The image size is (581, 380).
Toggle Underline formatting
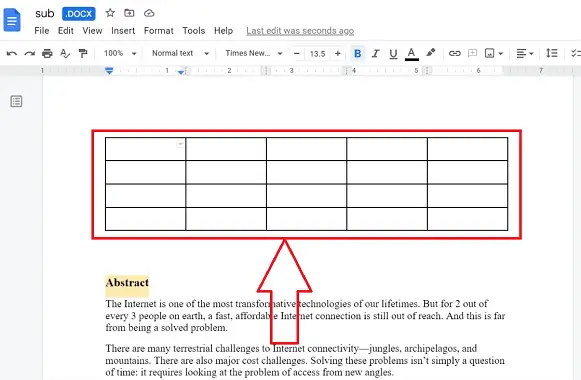[x=393, y=54]
